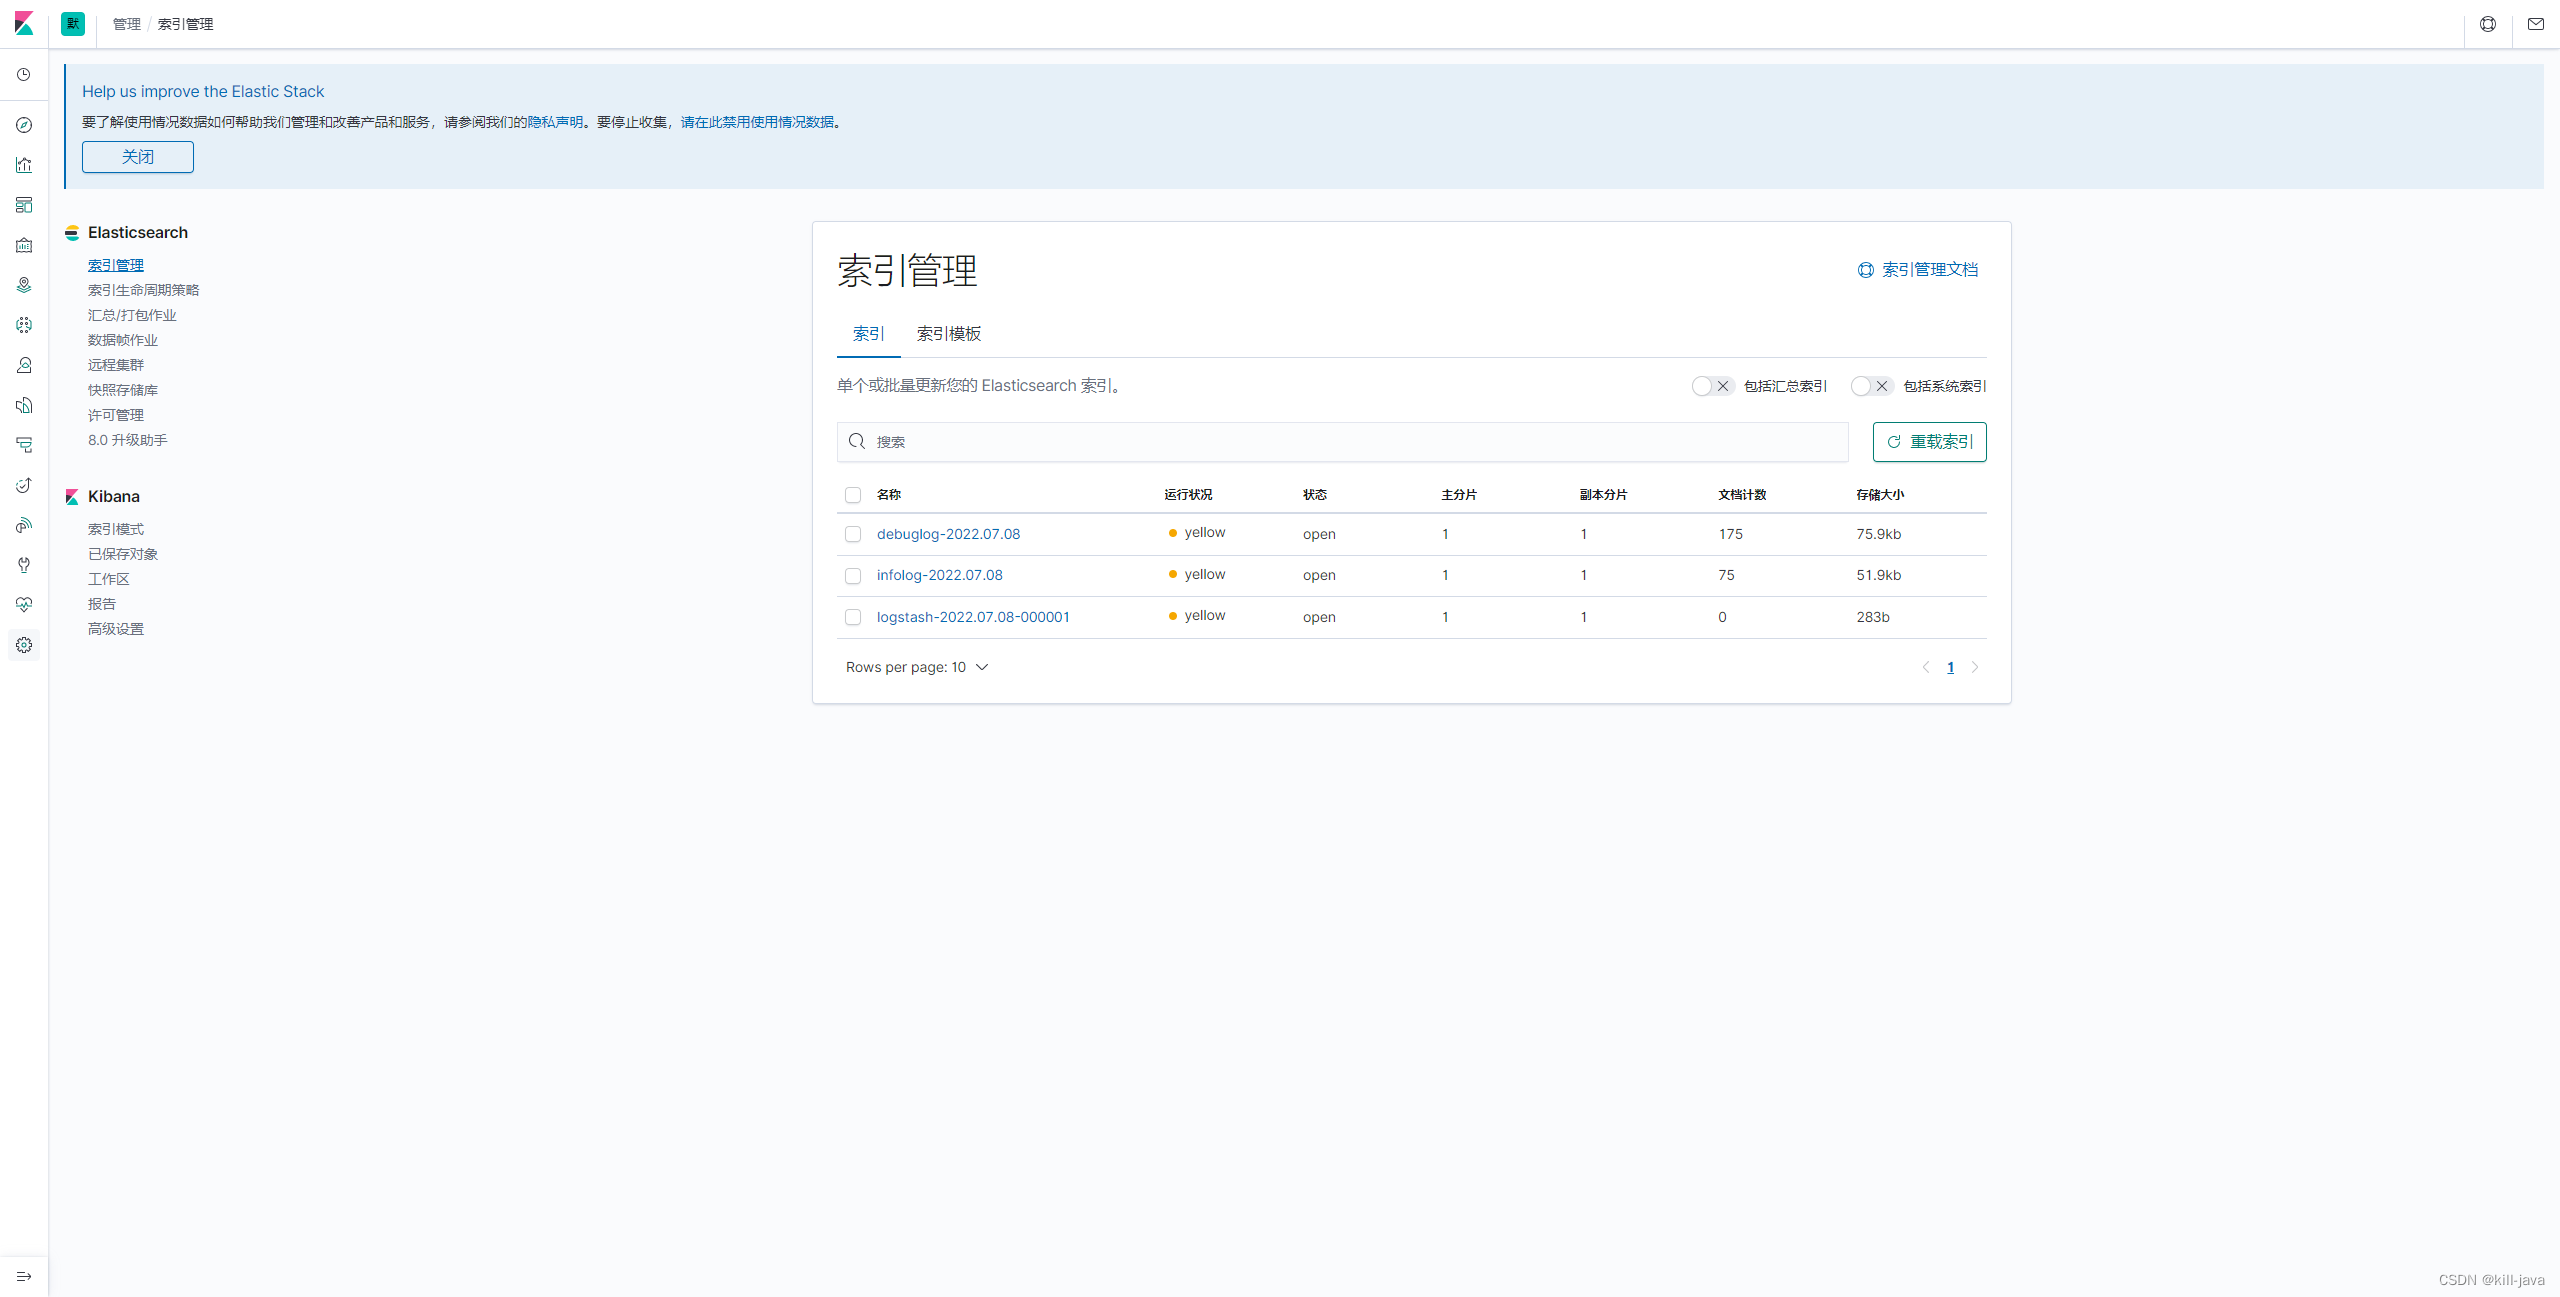The width and height of the screenshot is (2560, 1297).
Task: Open SIEM radar icon in sidebar
Action: coord(24,525)
